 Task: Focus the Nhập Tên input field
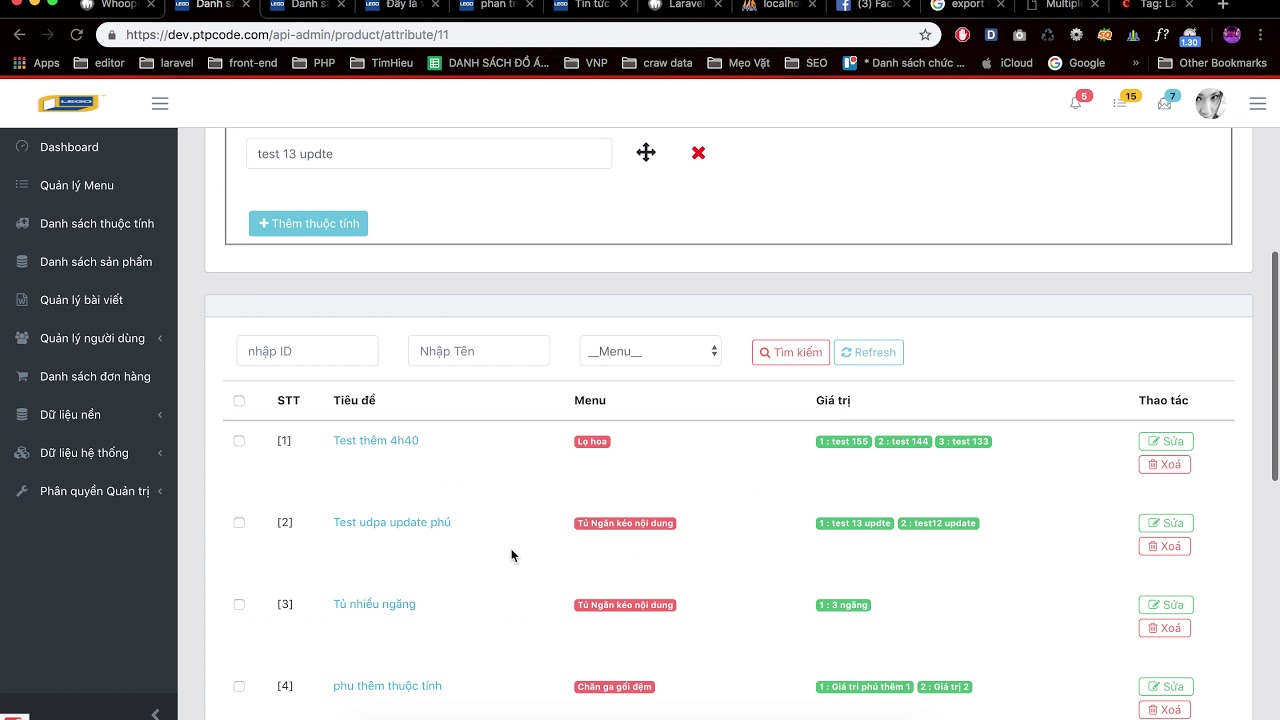coord(479,351)
